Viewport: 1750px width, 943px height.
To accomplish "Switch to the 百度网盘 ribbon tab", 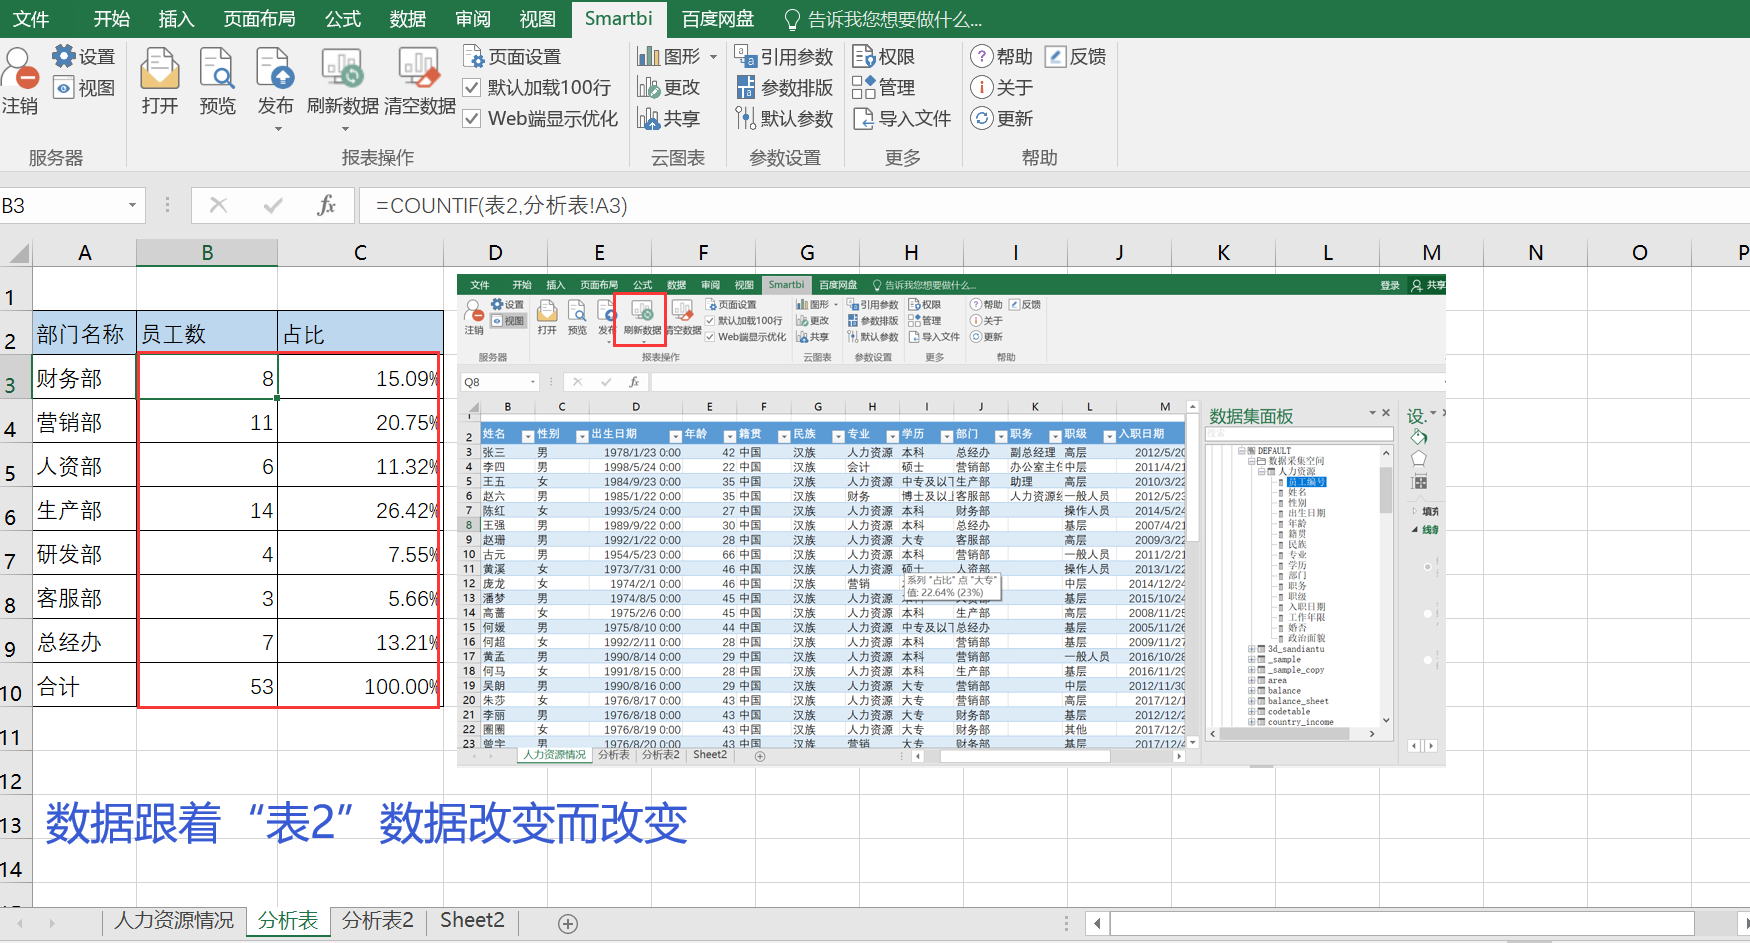I will click(718, 19).
